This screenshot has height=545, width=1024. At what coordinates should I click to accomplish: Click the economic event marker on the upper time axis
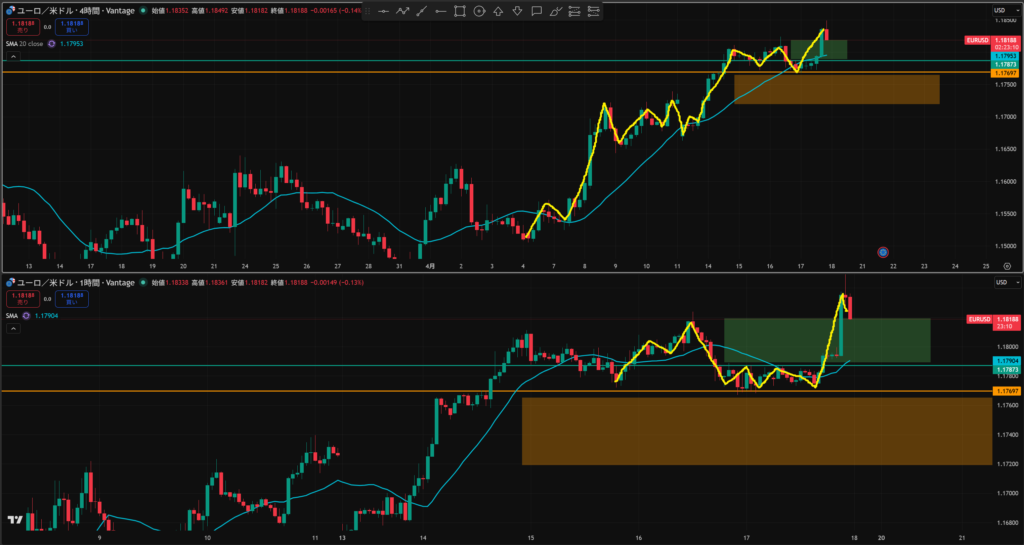882,251
